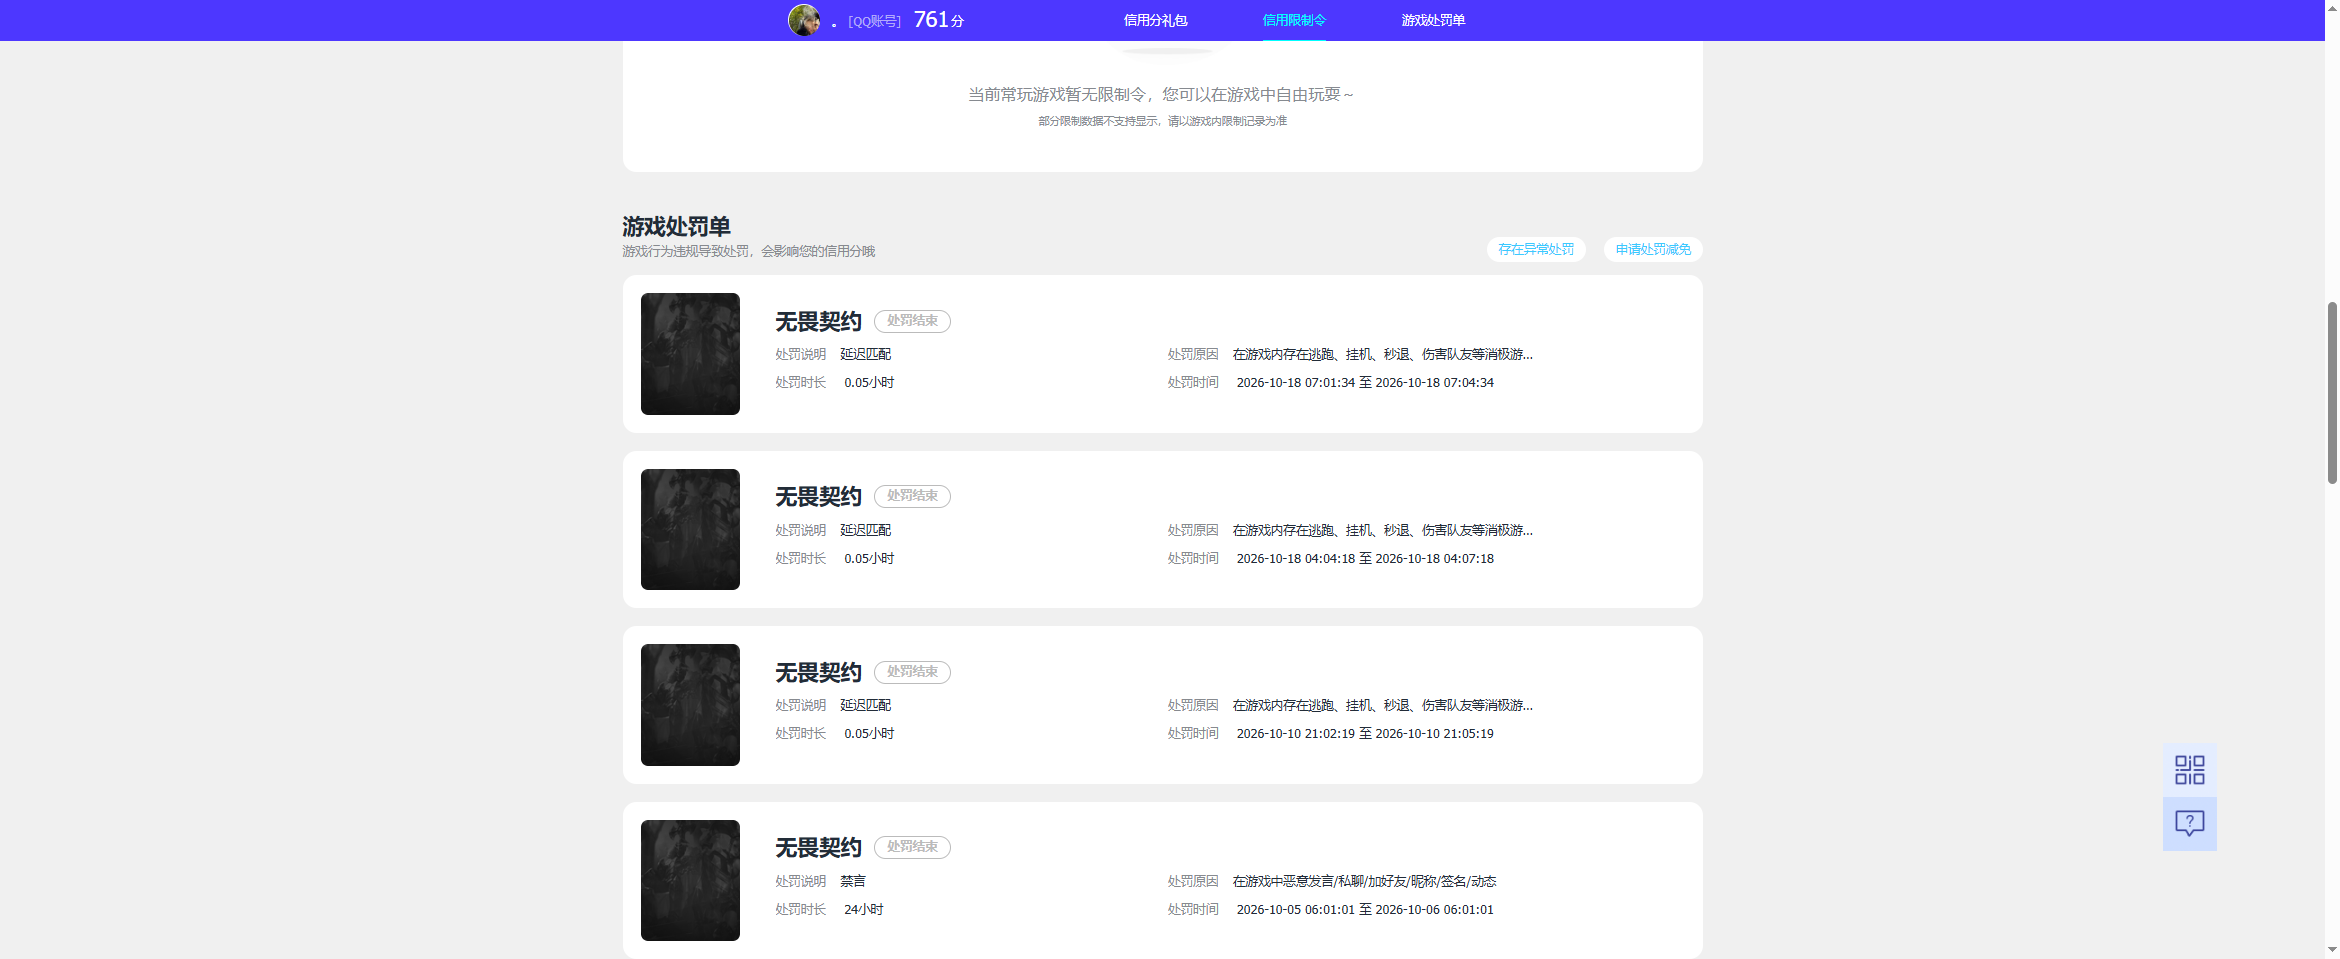Click time range 2026-10-05 06:01:01 至 2026-10-06
The image size is (2340, 959).
(1365, 910)
